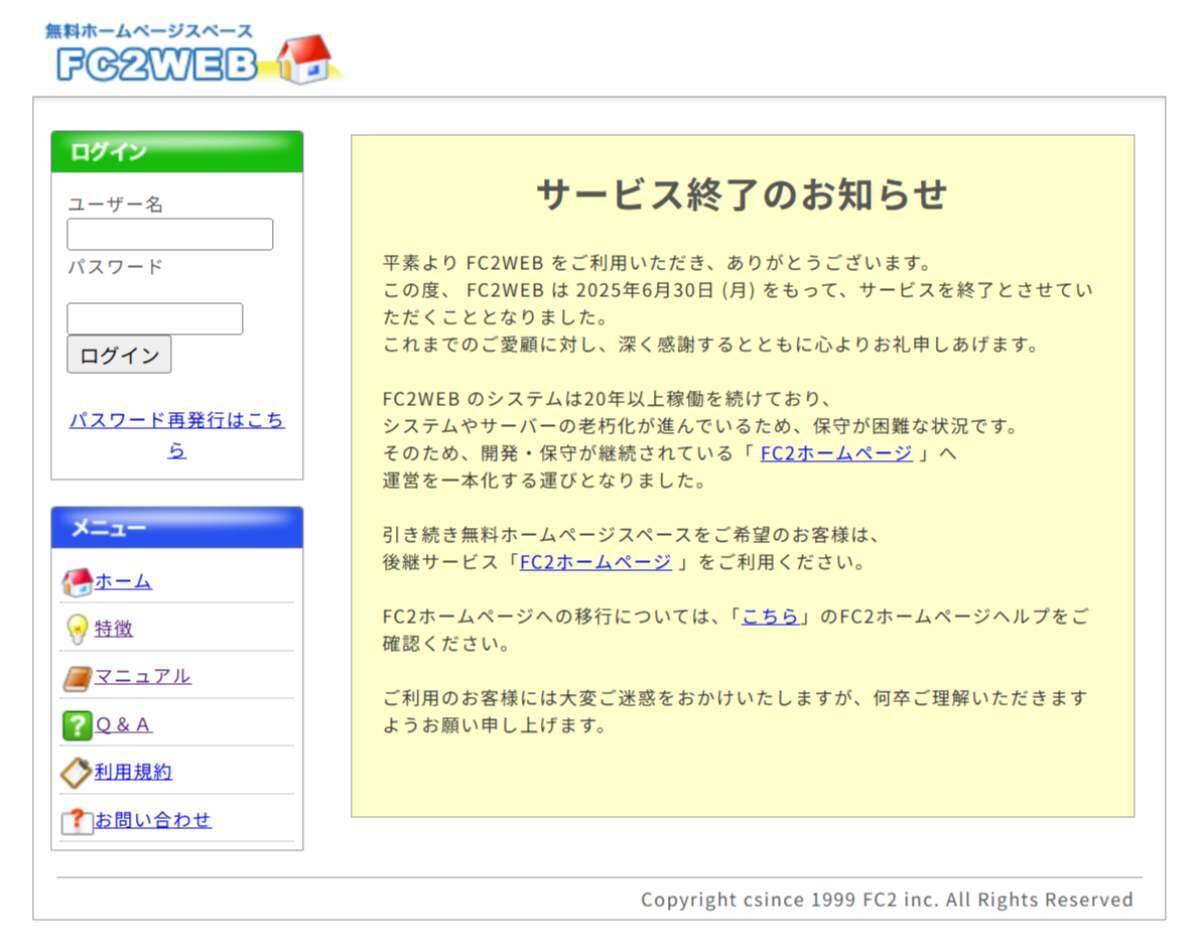The width and height of the screenshot is (1200, 949).
Task: Open the マニュアル menu link
Action: coord(142,676)
